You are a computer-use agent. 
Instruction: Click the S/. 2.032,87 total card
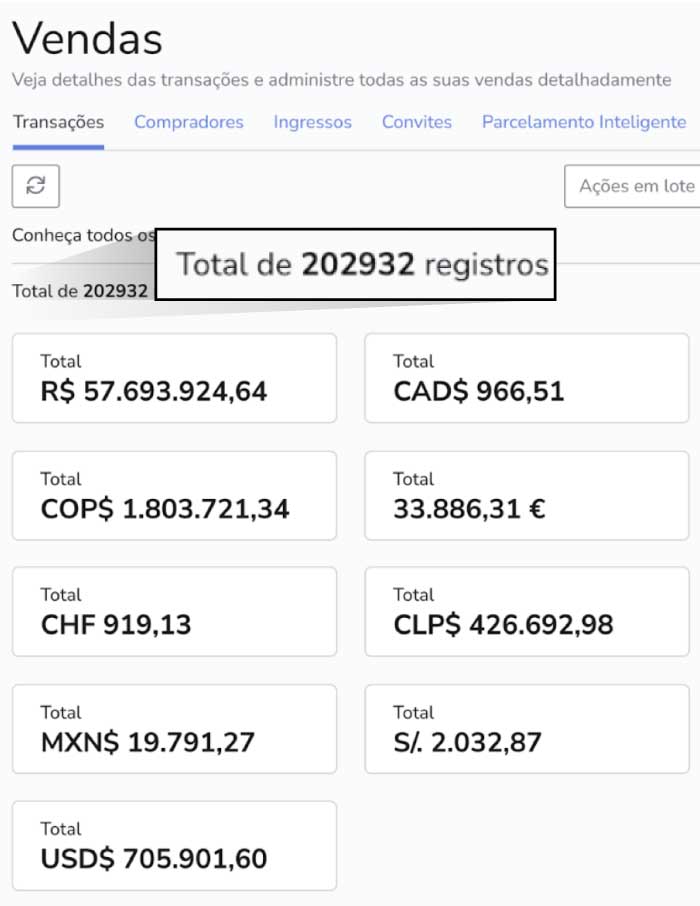click(x=527, y=729)
